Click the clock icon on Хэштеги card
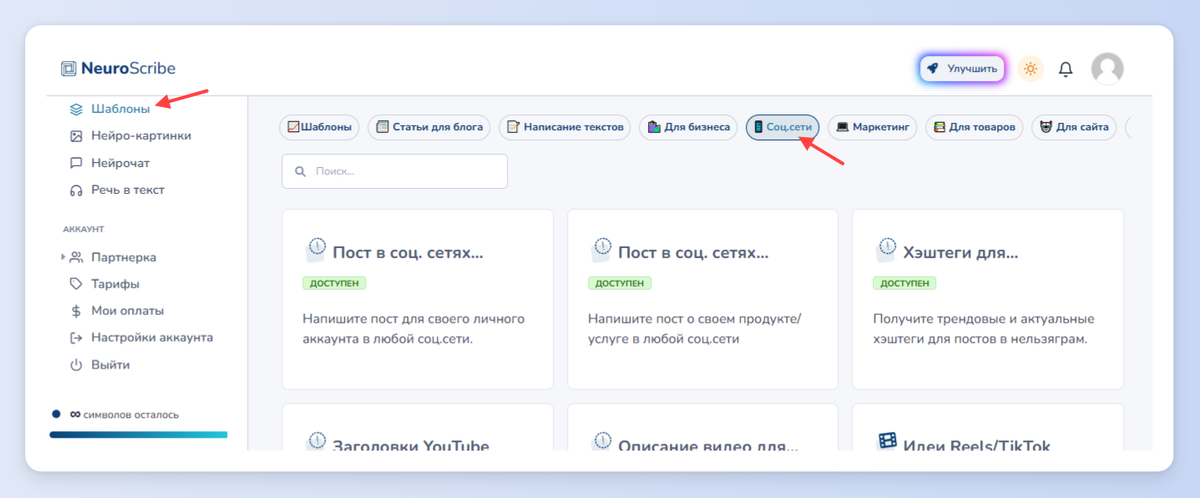The width and height of the screenshot is (1200, 498). [886, 248]
